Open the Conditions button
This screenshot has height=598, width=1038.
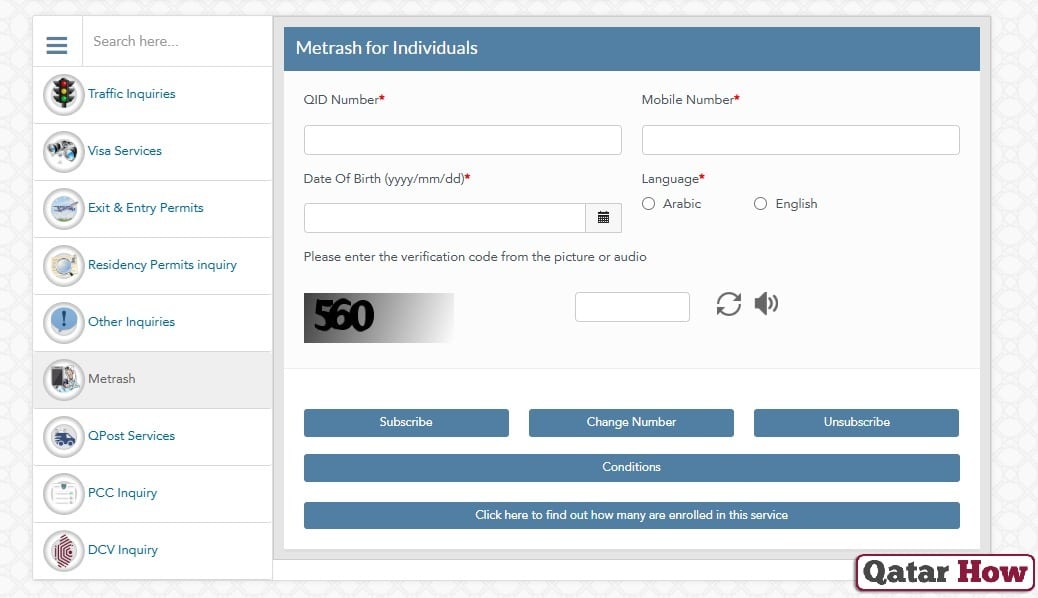632,468
